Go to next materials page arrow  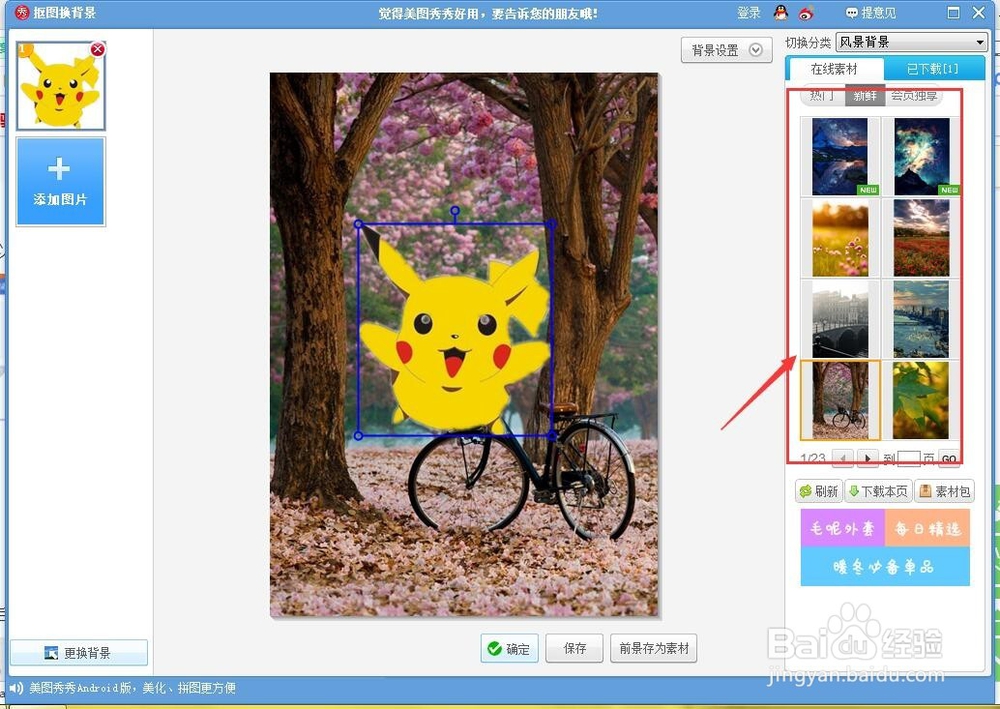[x=867, y=458]
